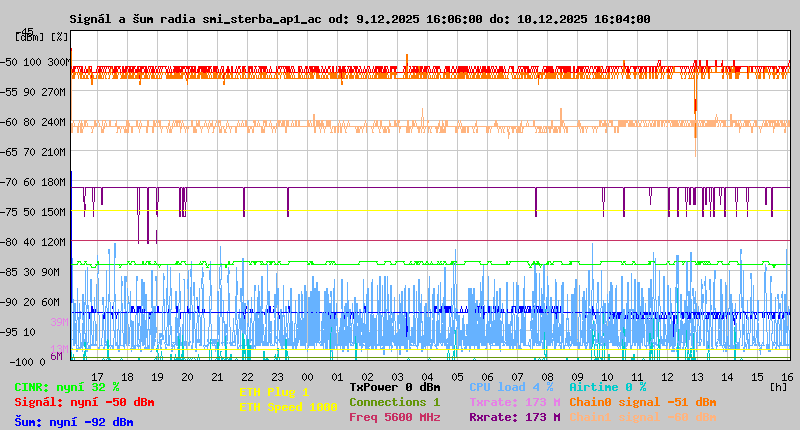
Task: Select the blue 'Šum: nyní -92 dBm' legend
Action: click(x=74, y=422)
